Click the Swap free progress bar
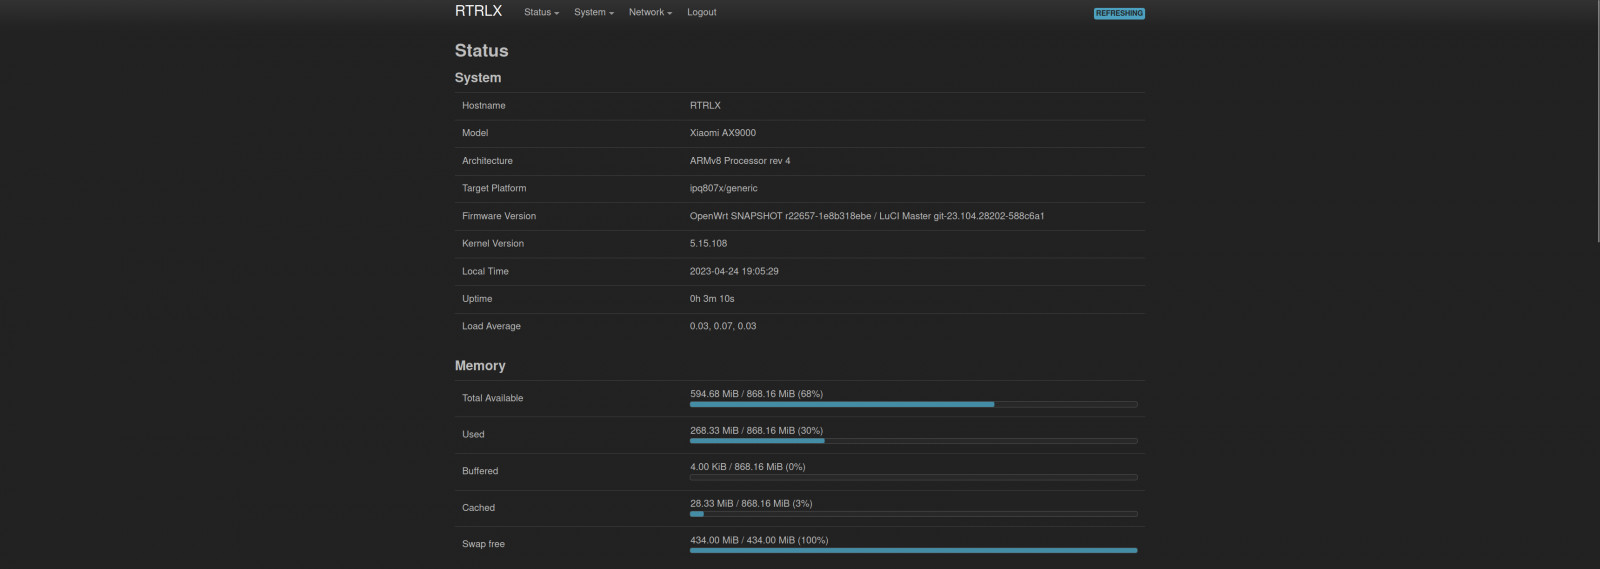The height and width of the screenshot is (569, 1600). coord(913,550)
